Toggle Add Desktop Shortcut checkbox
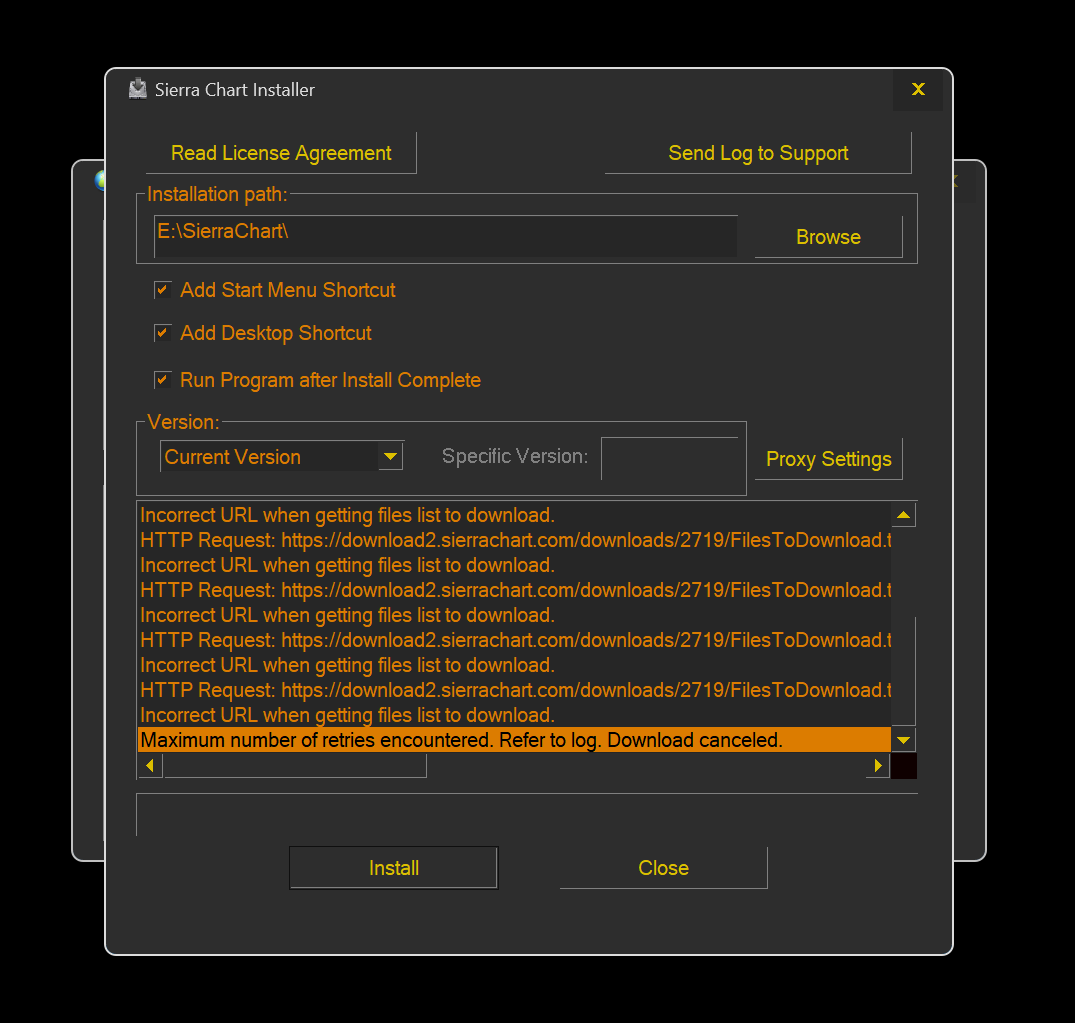 pyautogui.click(x=162, y=333)
